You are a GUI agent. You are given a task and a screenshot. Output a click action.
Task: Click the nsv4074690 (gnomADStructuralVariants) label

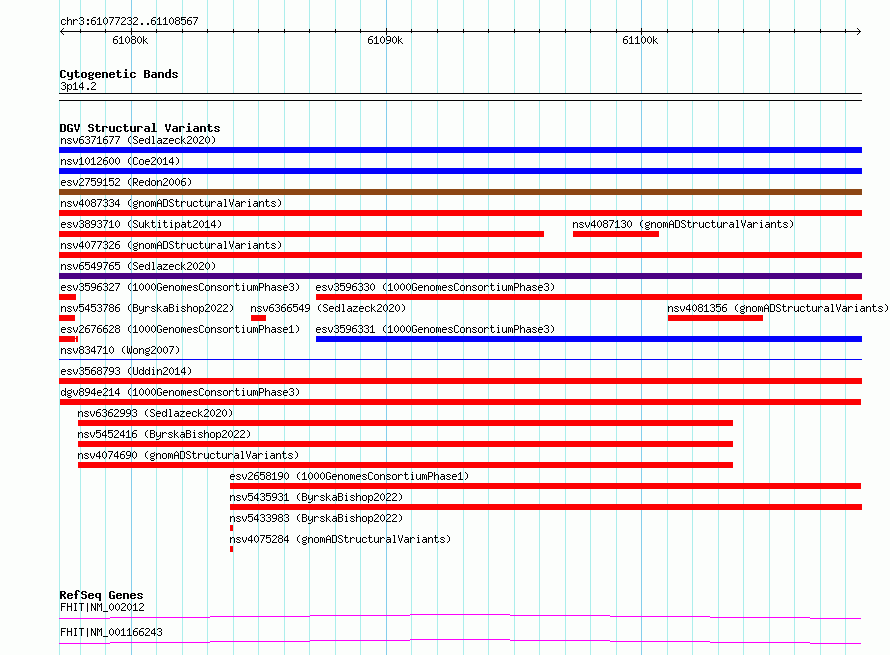(188, 455)
